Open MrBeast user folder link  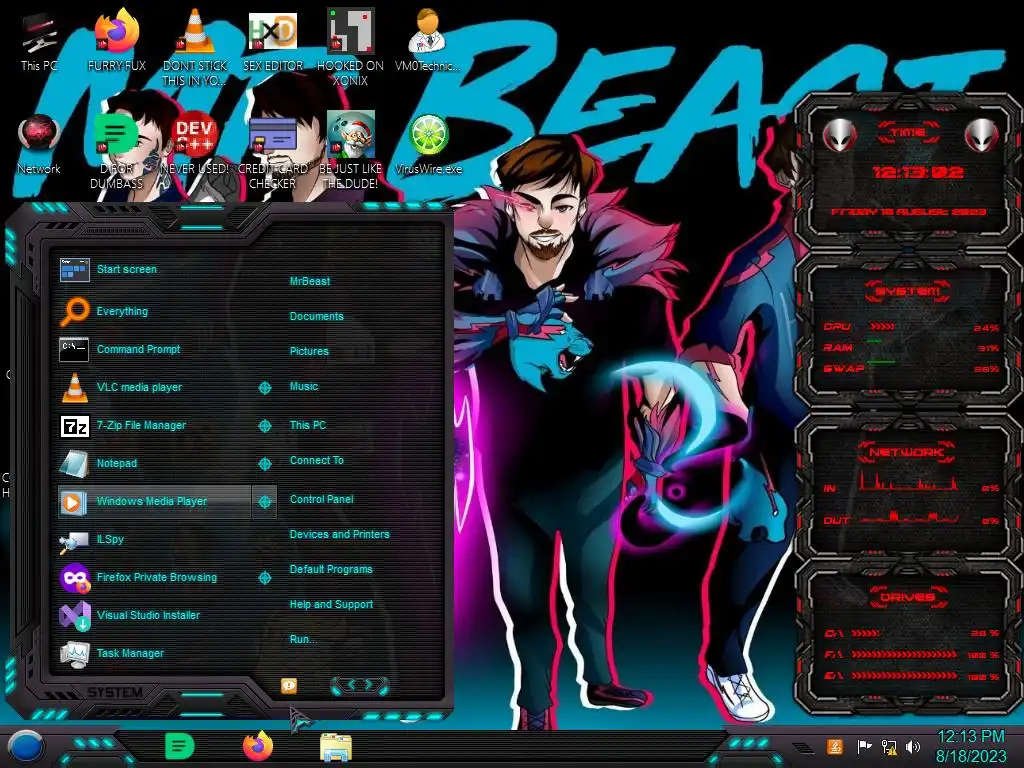pos(310,281)
